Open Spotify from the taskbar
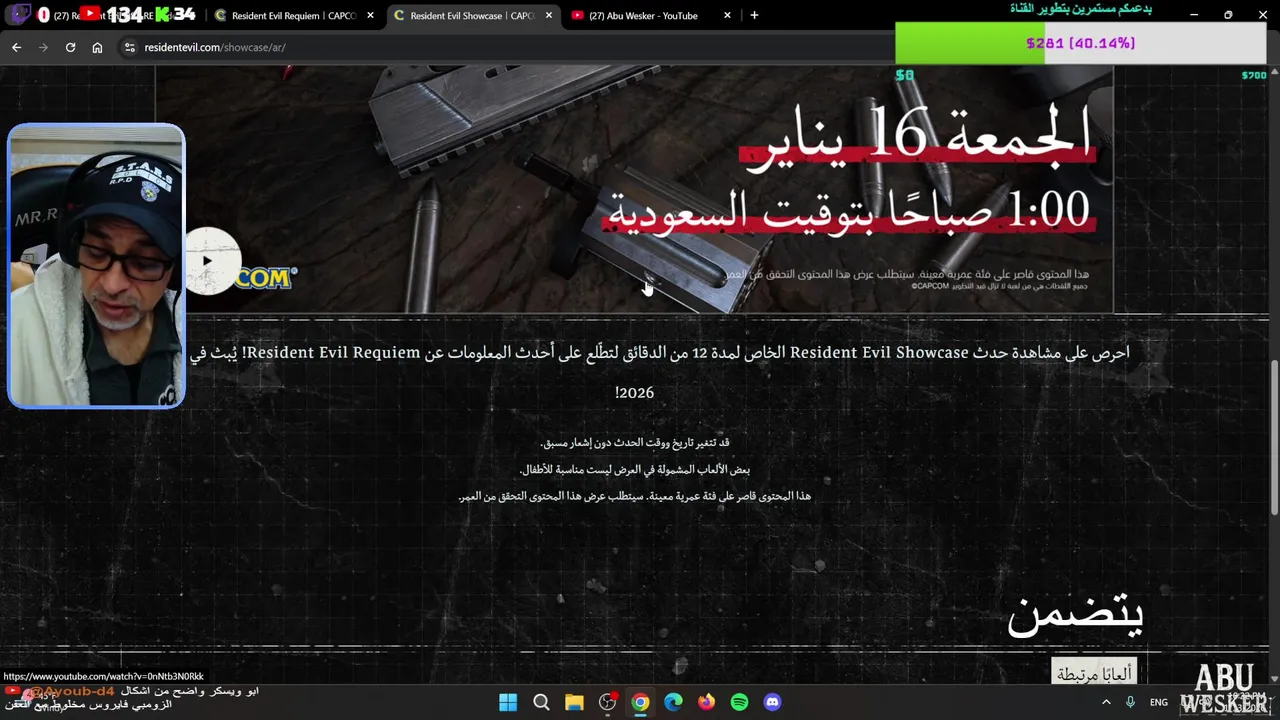 tap(739, 702)
